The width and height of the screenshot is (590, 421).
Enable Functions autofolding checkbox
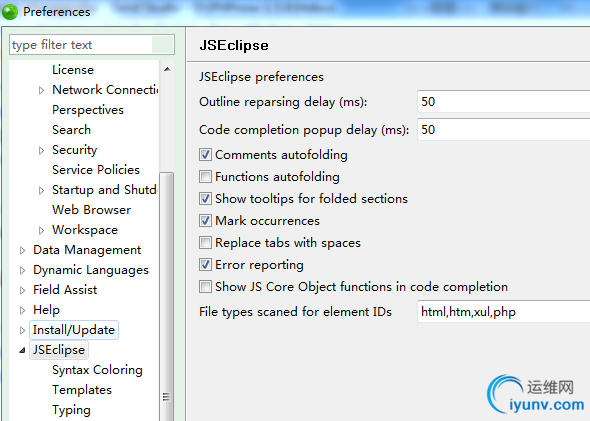tap(205, 176)
